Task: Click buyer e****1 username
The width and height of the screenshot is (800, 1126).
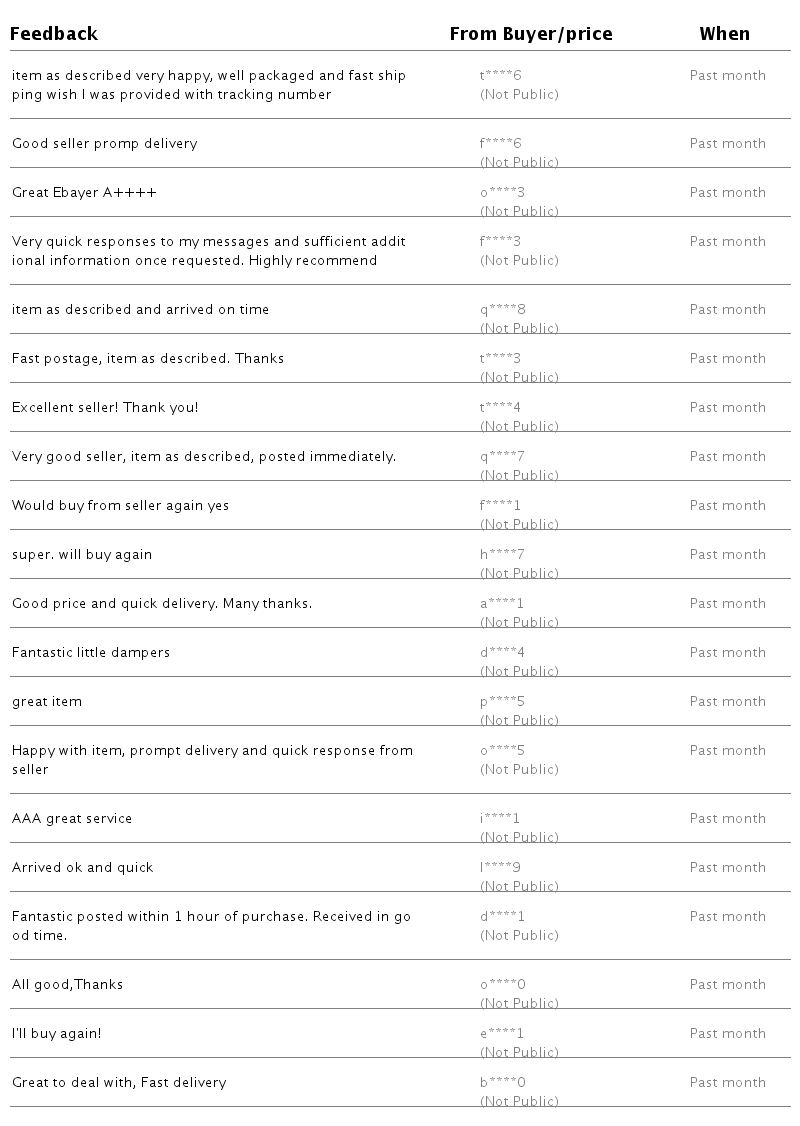Action: 502,1033
